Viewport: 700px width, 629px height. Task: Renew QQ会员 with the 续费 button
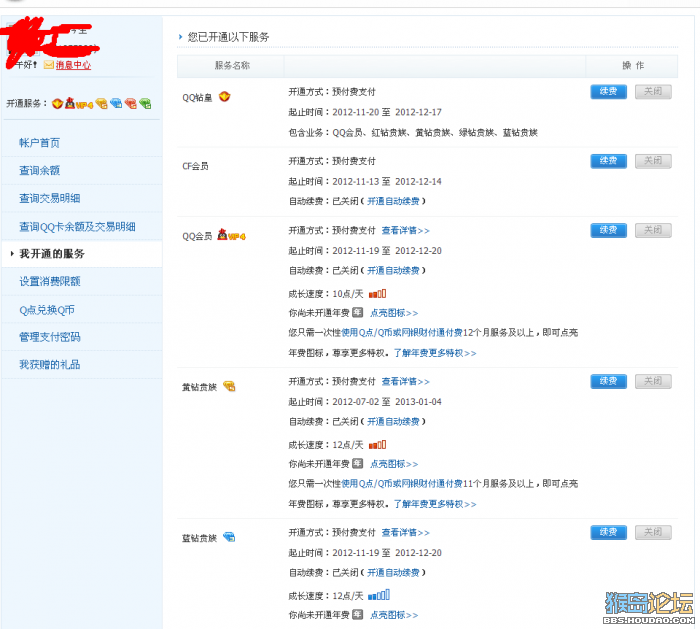coord(608,230)
